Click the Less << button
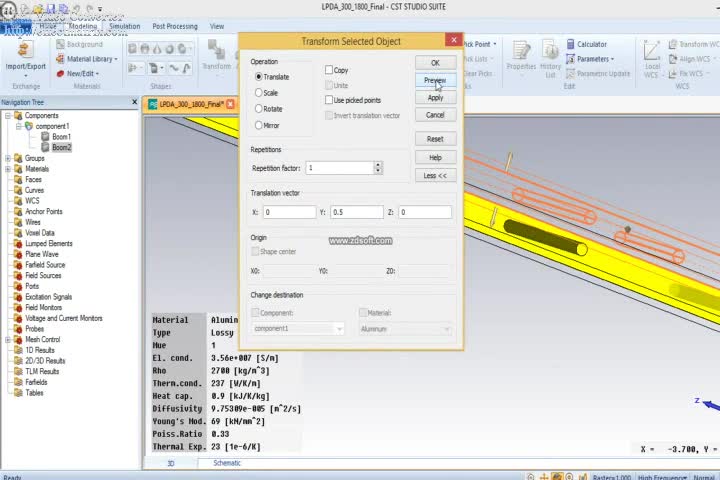 435,175
